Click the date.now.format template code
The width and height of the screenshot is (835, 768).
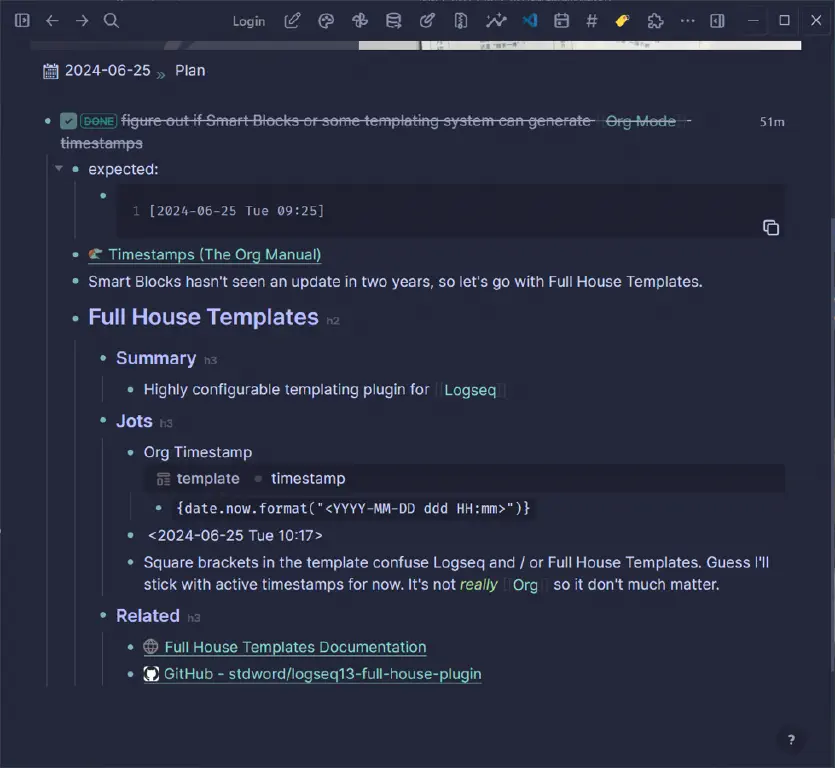(x=353, y=508)
